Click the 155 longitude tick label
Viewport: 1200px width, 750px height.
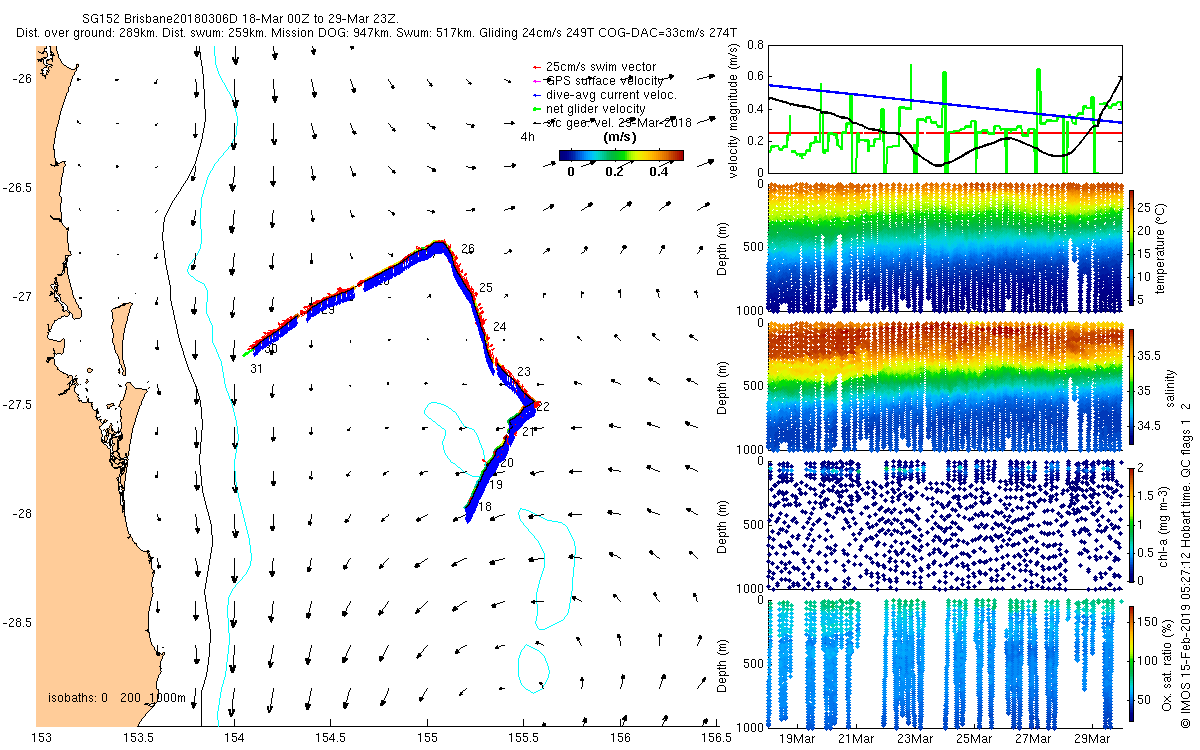(x=427, y=738)
